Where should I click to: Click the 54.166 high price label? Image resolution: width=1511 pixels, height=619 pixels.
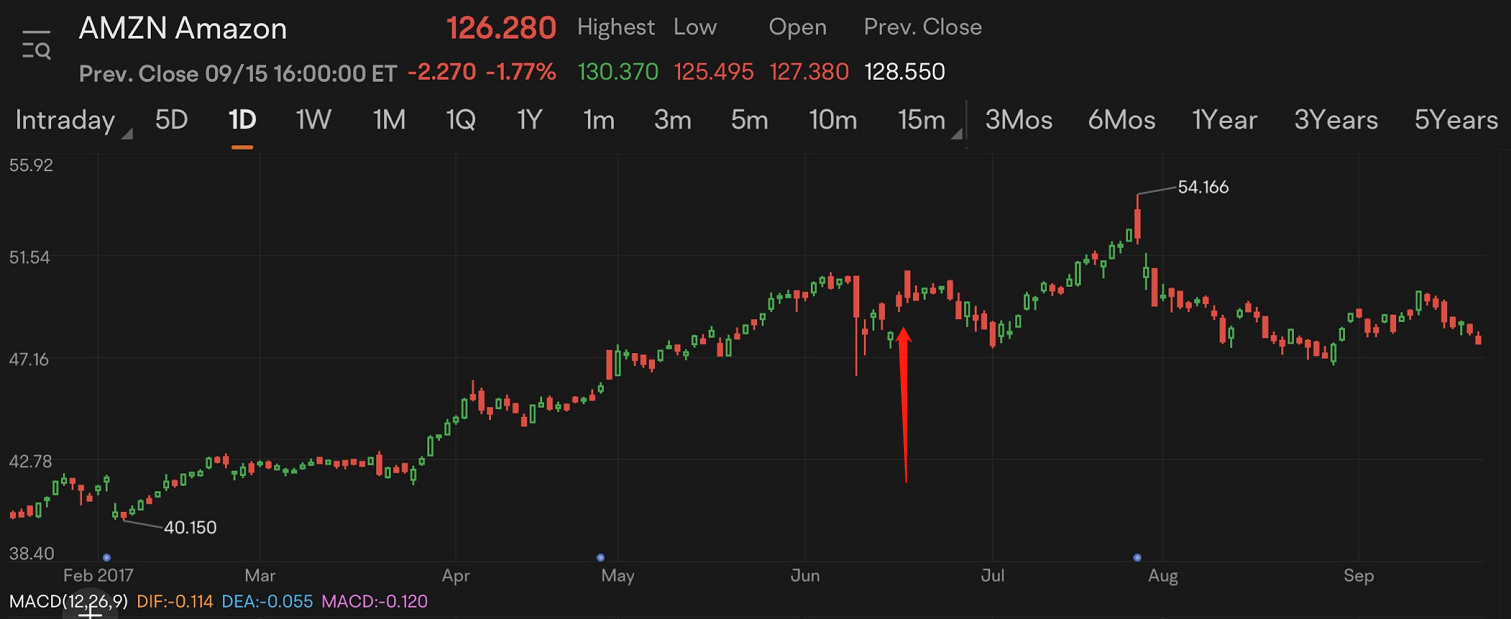[1203, 187]
